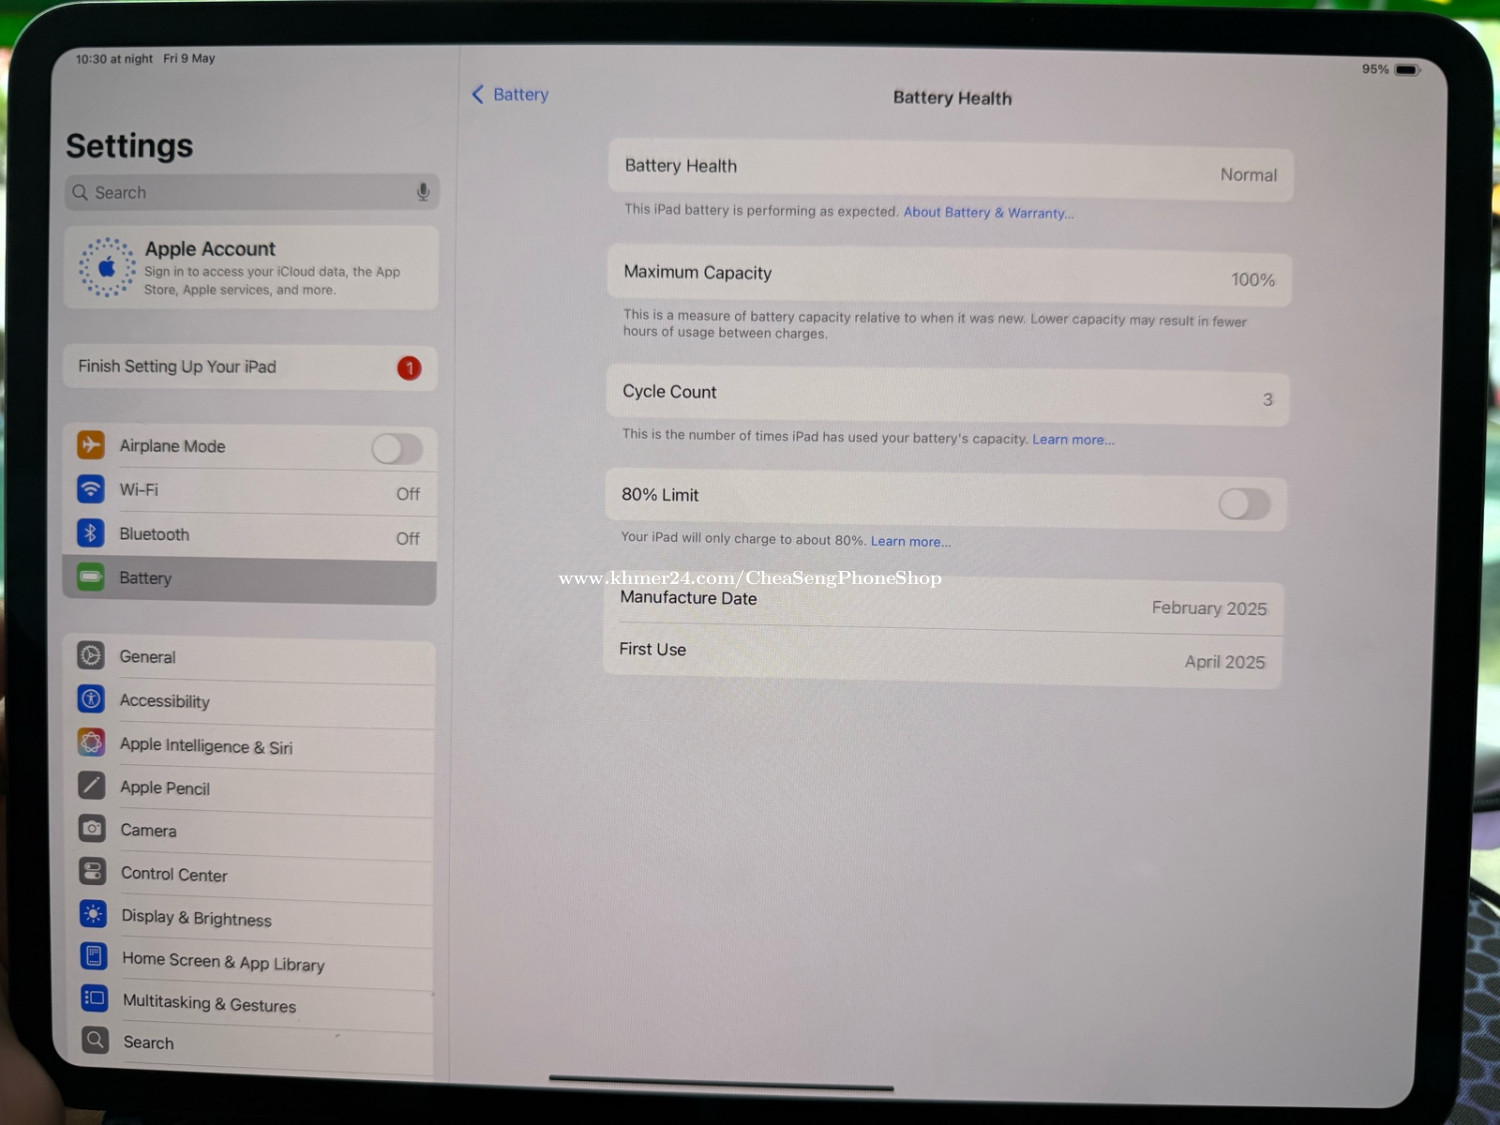The height and width of the screenshot is (1125, 1500).
Task: Tap the 10:30 at night clock
Action: pyautogui.click(x=114, y=58)
